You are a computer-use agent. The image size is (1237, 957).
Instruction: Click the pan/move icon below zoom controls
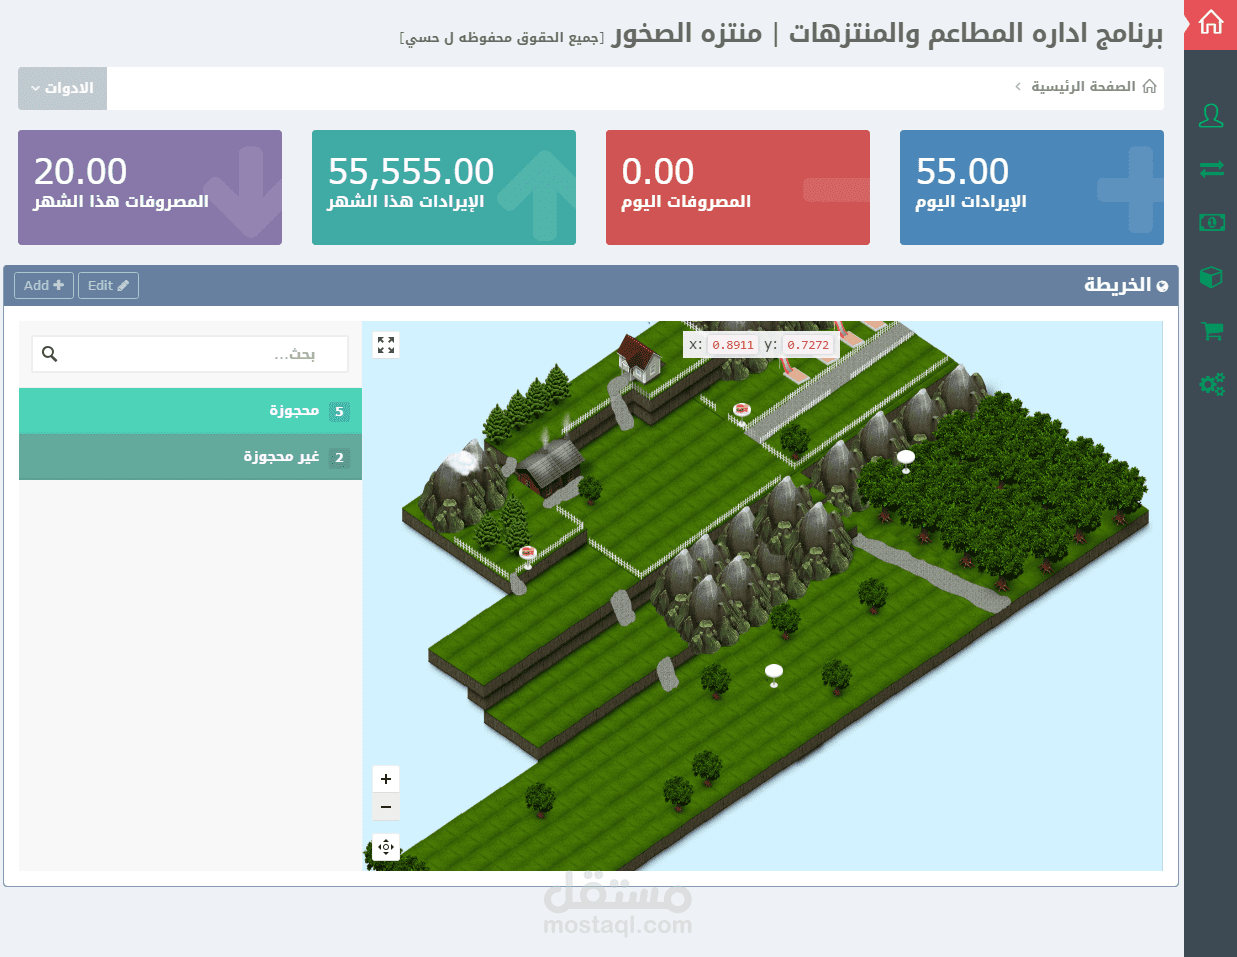(x=386, y=847)
